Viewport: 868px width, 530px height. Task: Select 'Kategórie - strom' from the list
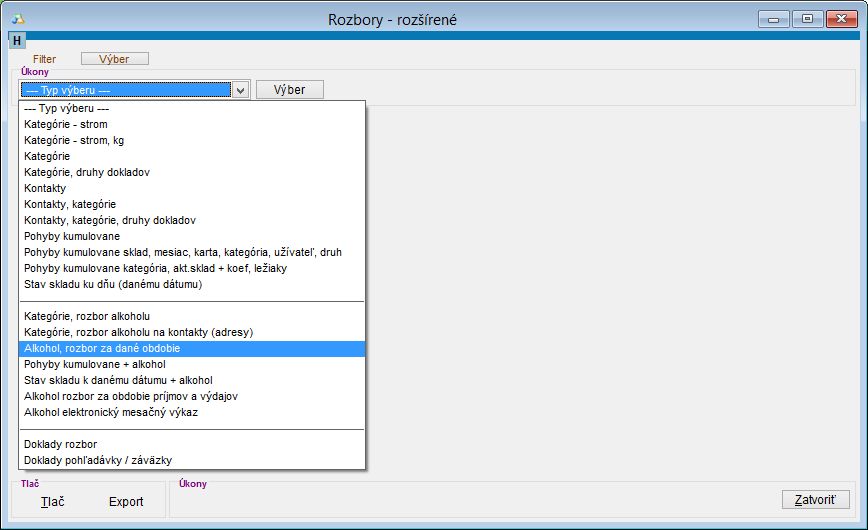coord(66,125)
